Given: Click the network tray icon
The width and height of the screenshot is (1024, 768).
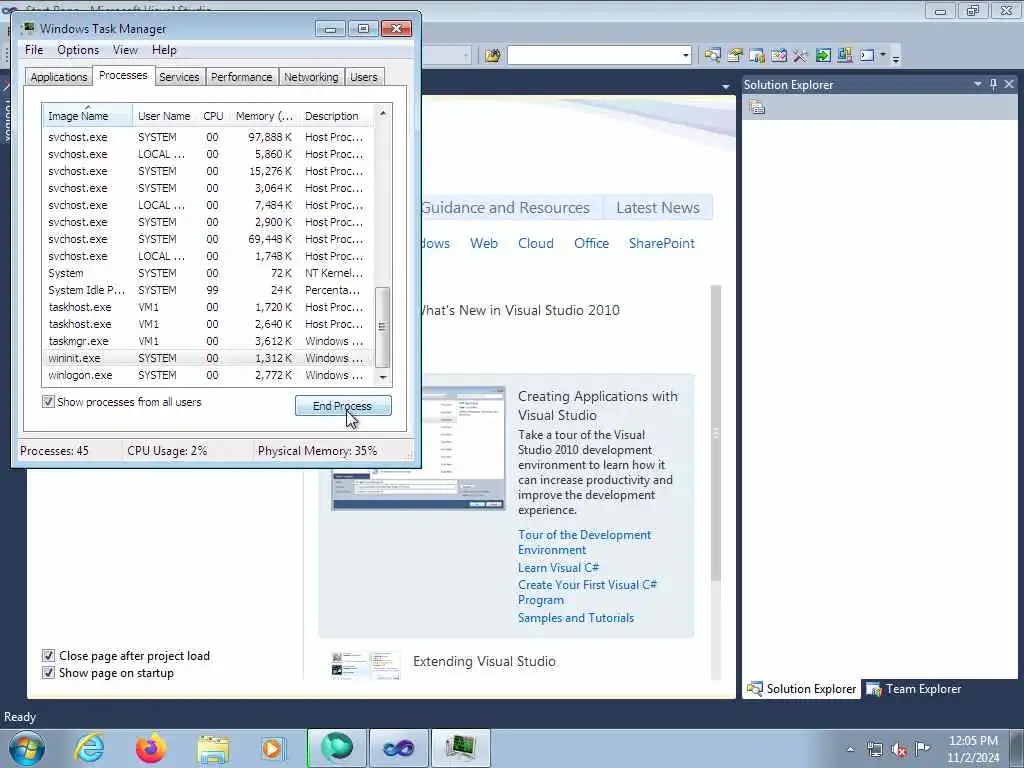Looking at the screenshot, I should coord(874,749).
